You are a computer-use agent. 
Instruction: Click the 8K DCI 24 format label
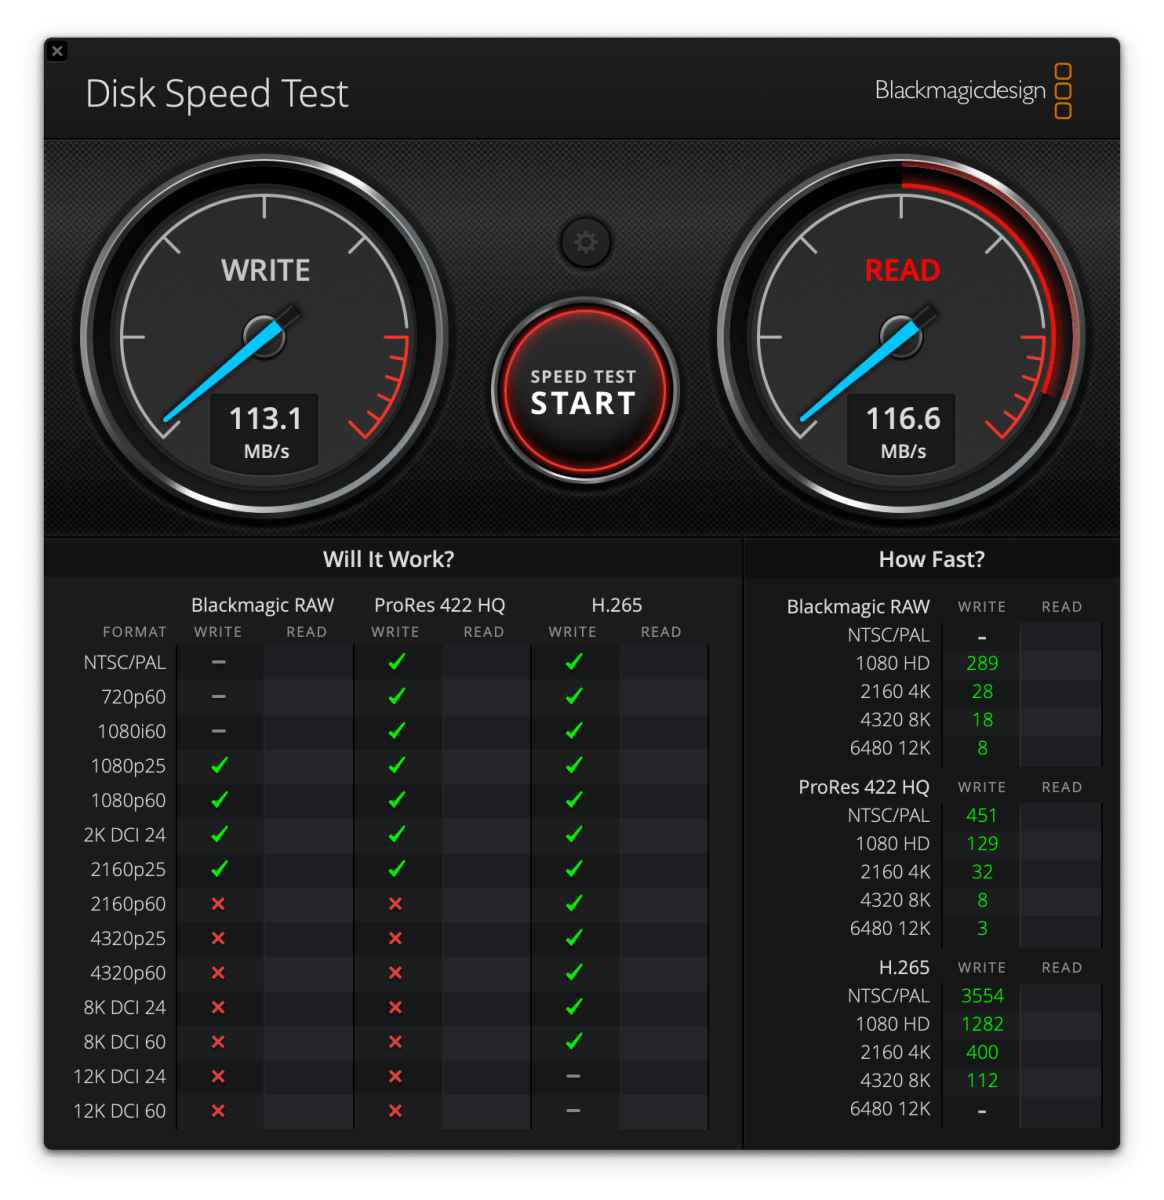pos(125,1008)
